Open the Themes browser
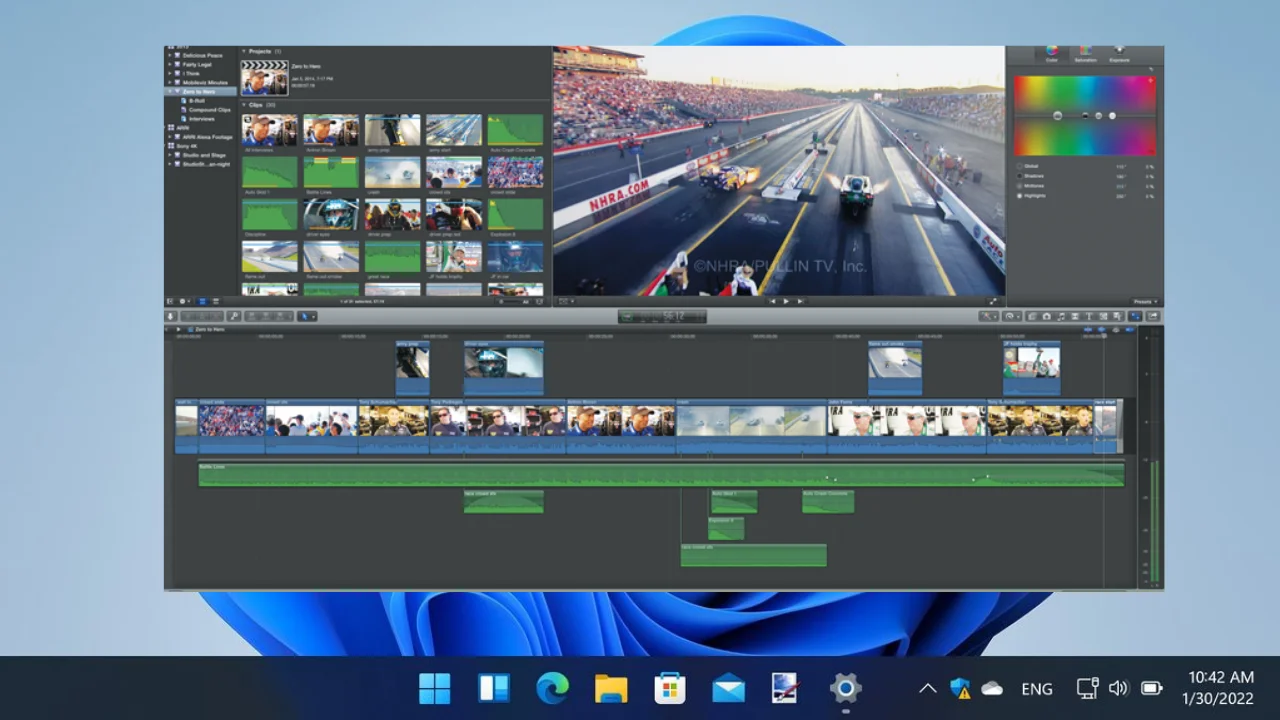 (x=1117, y=316)
